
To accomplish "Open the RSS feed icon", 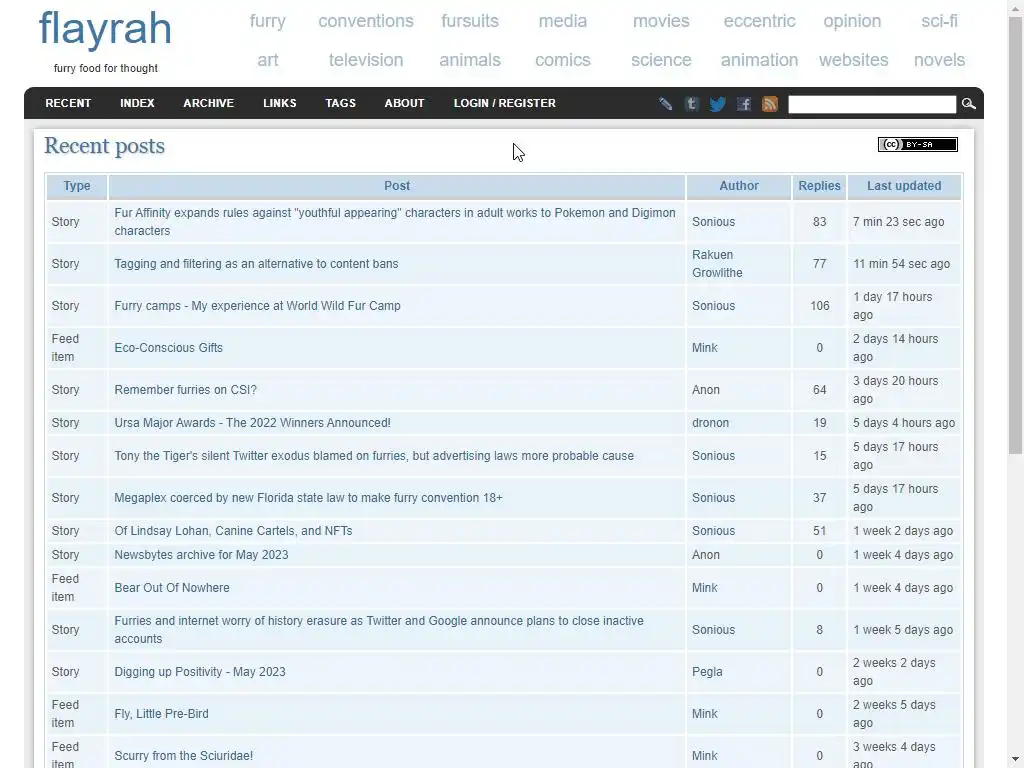I will [770, 104].
